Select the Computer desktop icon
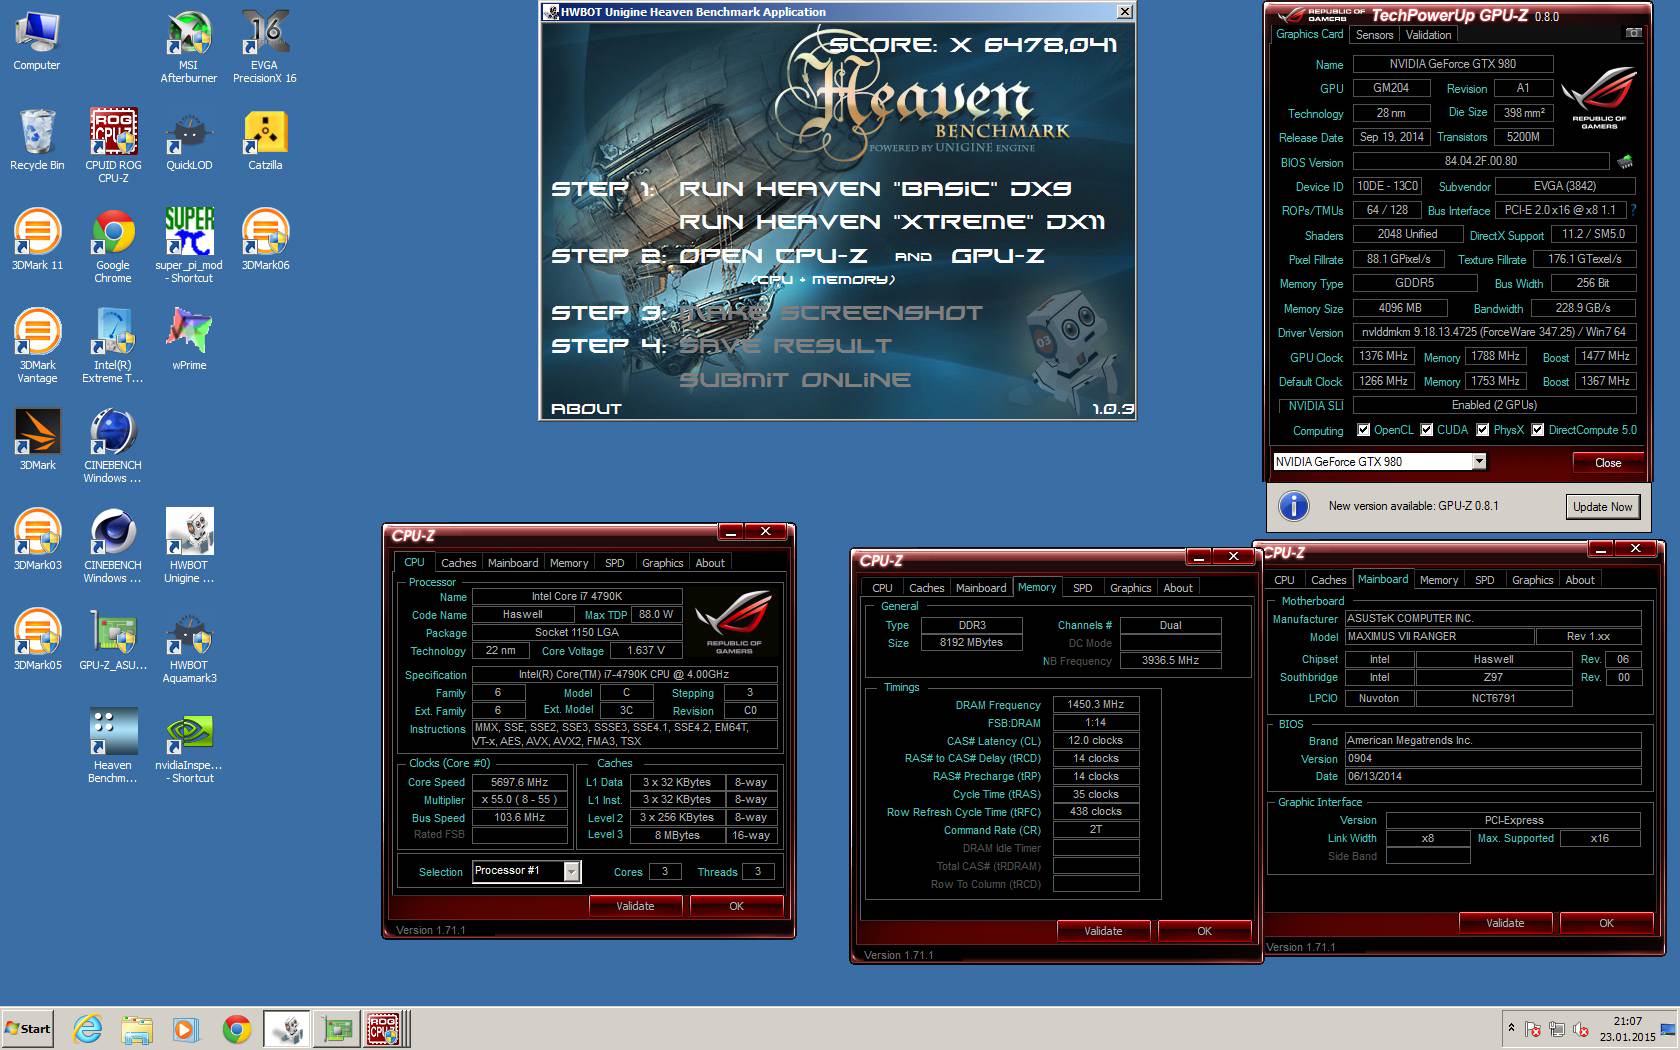The image size is (1680, 1050). [37, 40]
